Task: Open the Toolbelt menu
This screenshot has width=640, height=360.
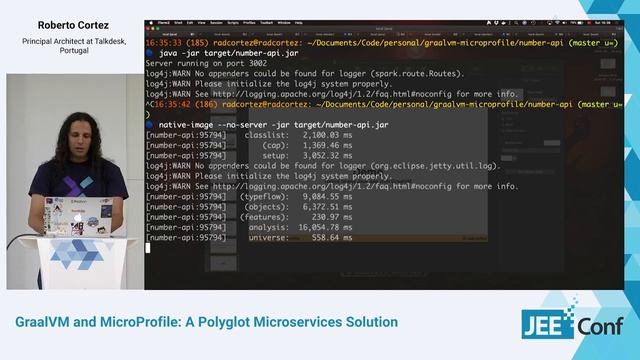Action: 267,23
